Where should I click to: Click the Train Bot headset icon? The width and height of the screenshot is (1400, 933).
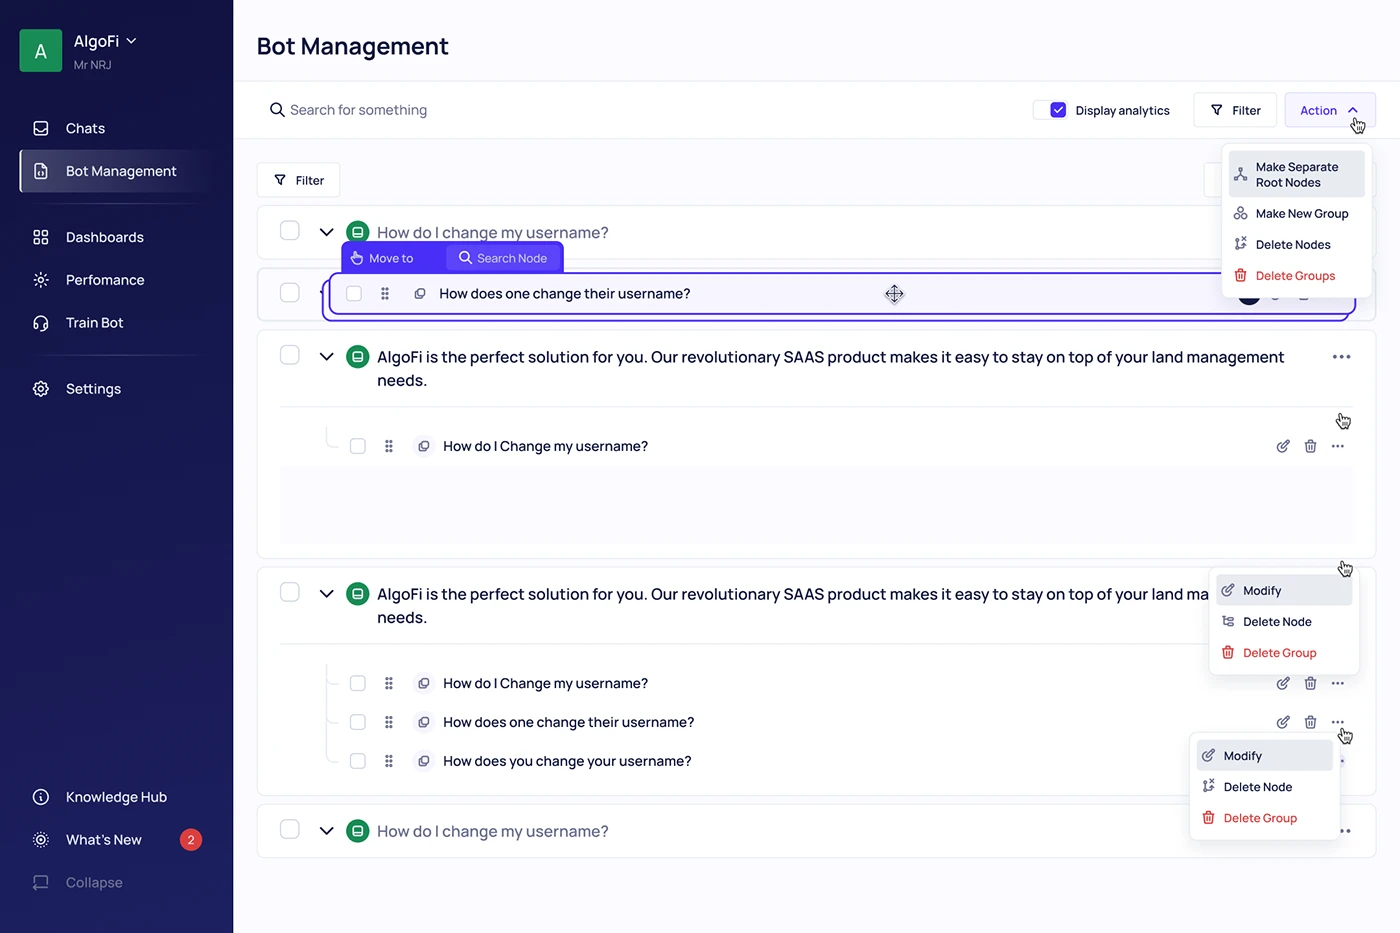pyautogui.click(x=41, y=323)
